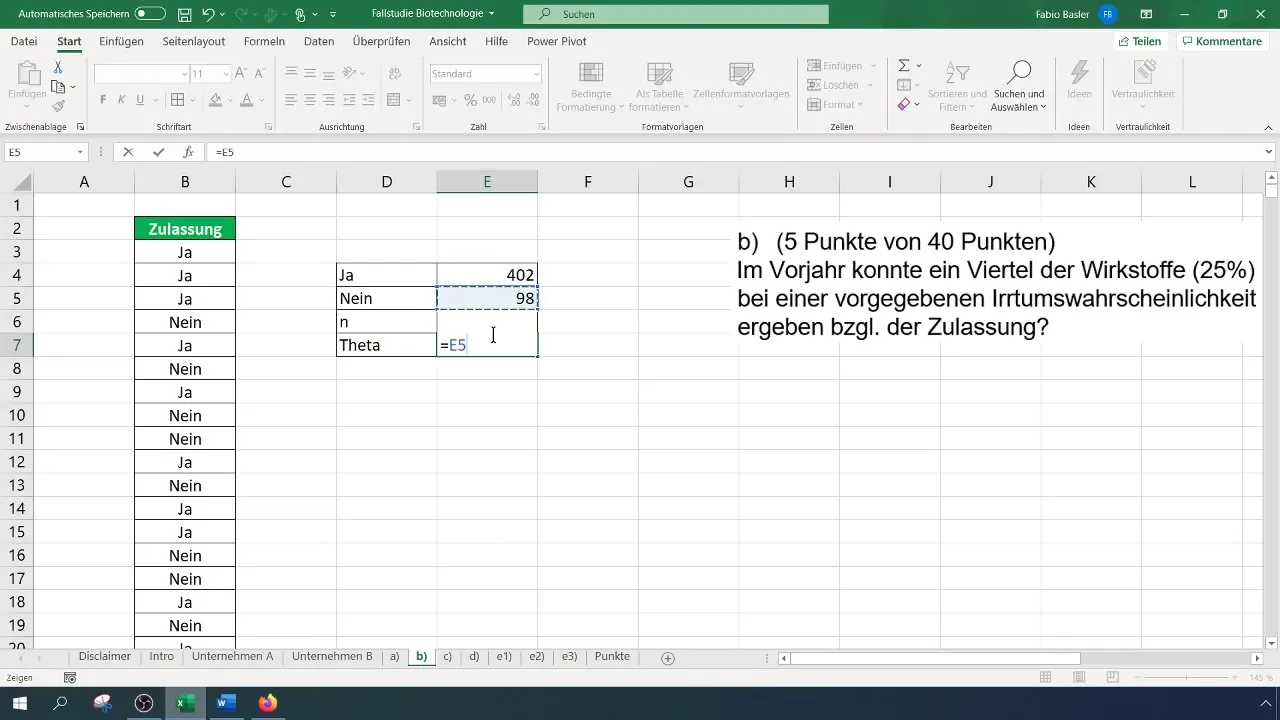Open Sortieren und Filtern menu
The width and height of the screenshot is (1280, 720).
957,87
